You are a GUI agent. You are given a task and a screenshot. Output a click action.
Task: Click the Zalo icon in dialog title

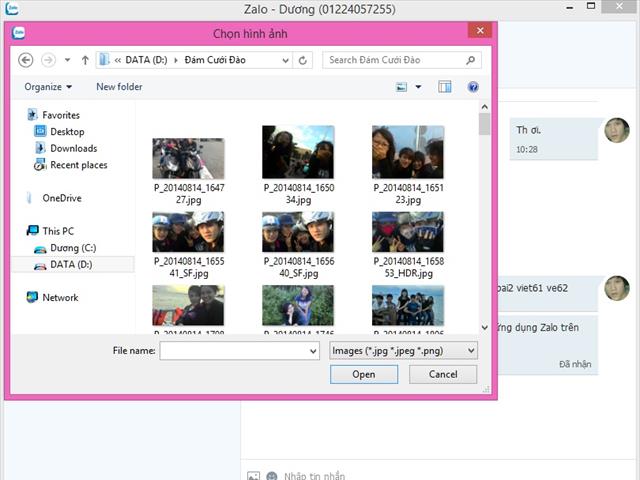18,33
